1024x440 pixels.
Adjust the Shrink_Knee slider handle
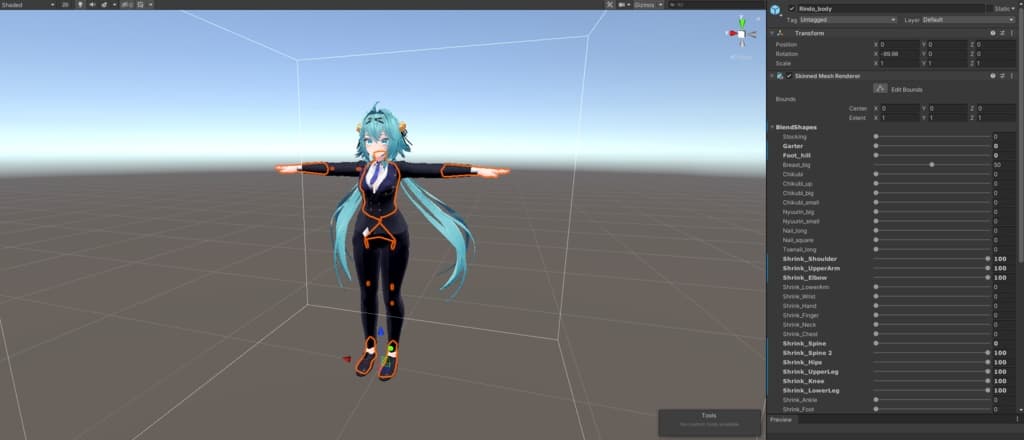[x=987, y=381]
